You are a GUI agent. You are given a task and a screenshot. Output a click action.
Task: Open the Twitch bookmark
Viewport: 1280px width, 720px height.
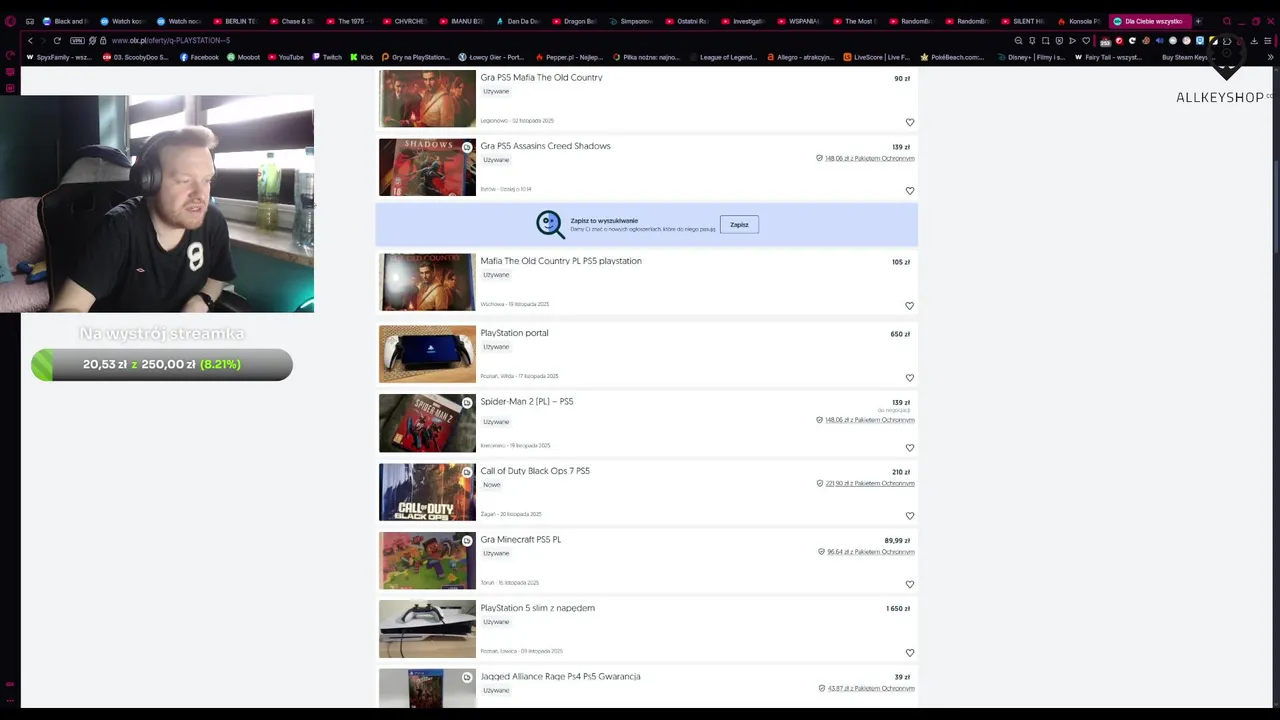327,57
